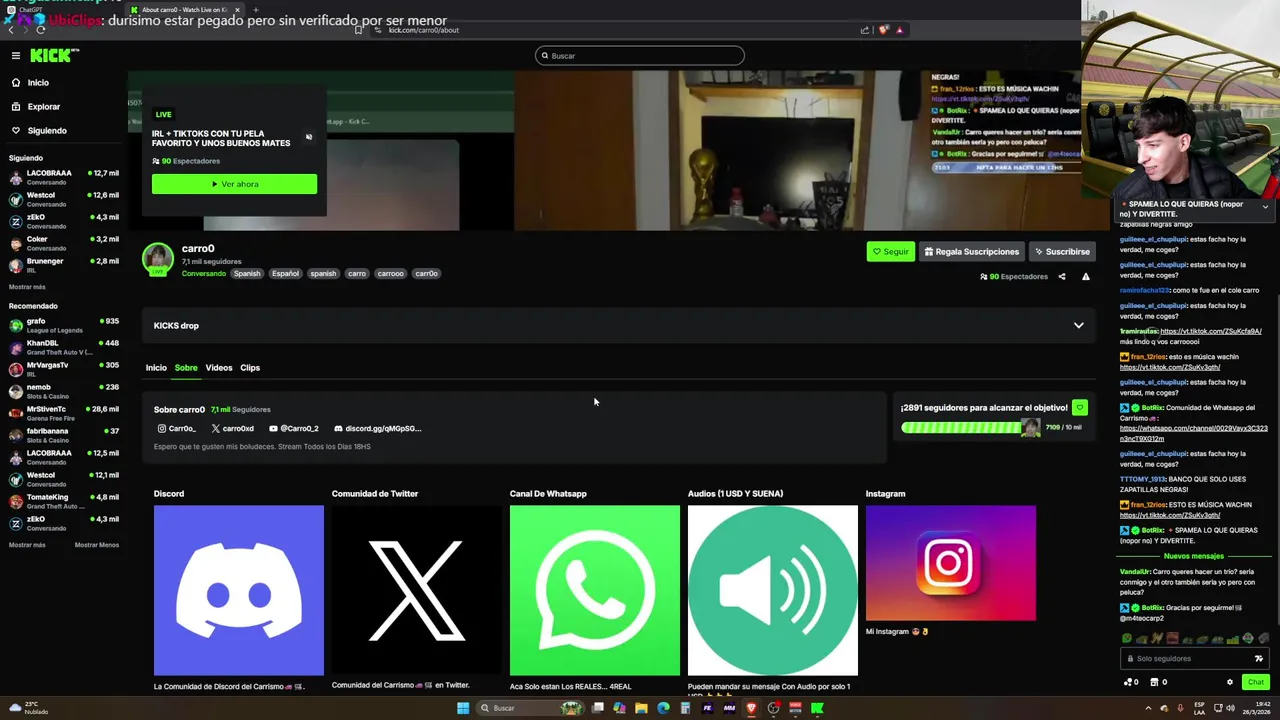Click the green Chat send button
This screenshot has height=720, width=1280.
coord(1256,682)
